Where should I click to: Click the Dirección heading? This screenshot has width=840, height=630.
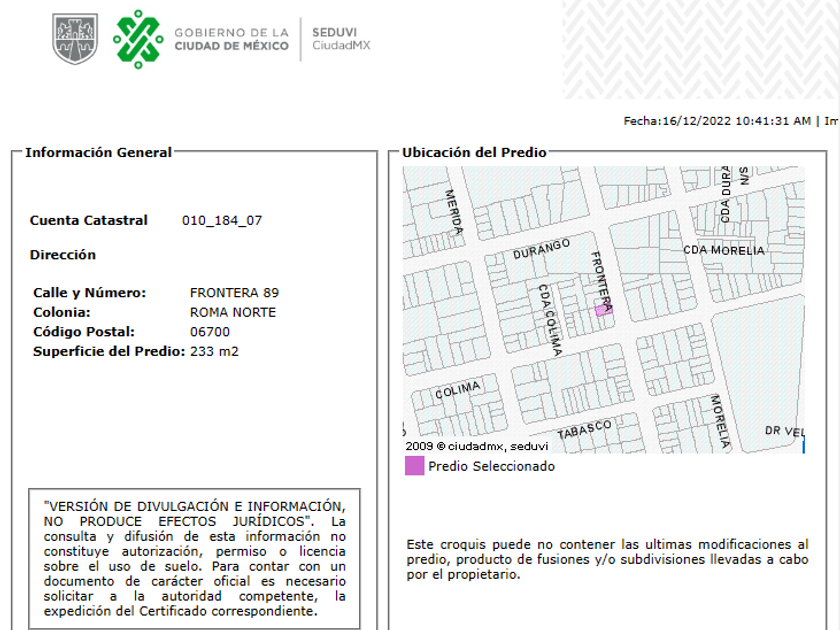coord(63,254)
